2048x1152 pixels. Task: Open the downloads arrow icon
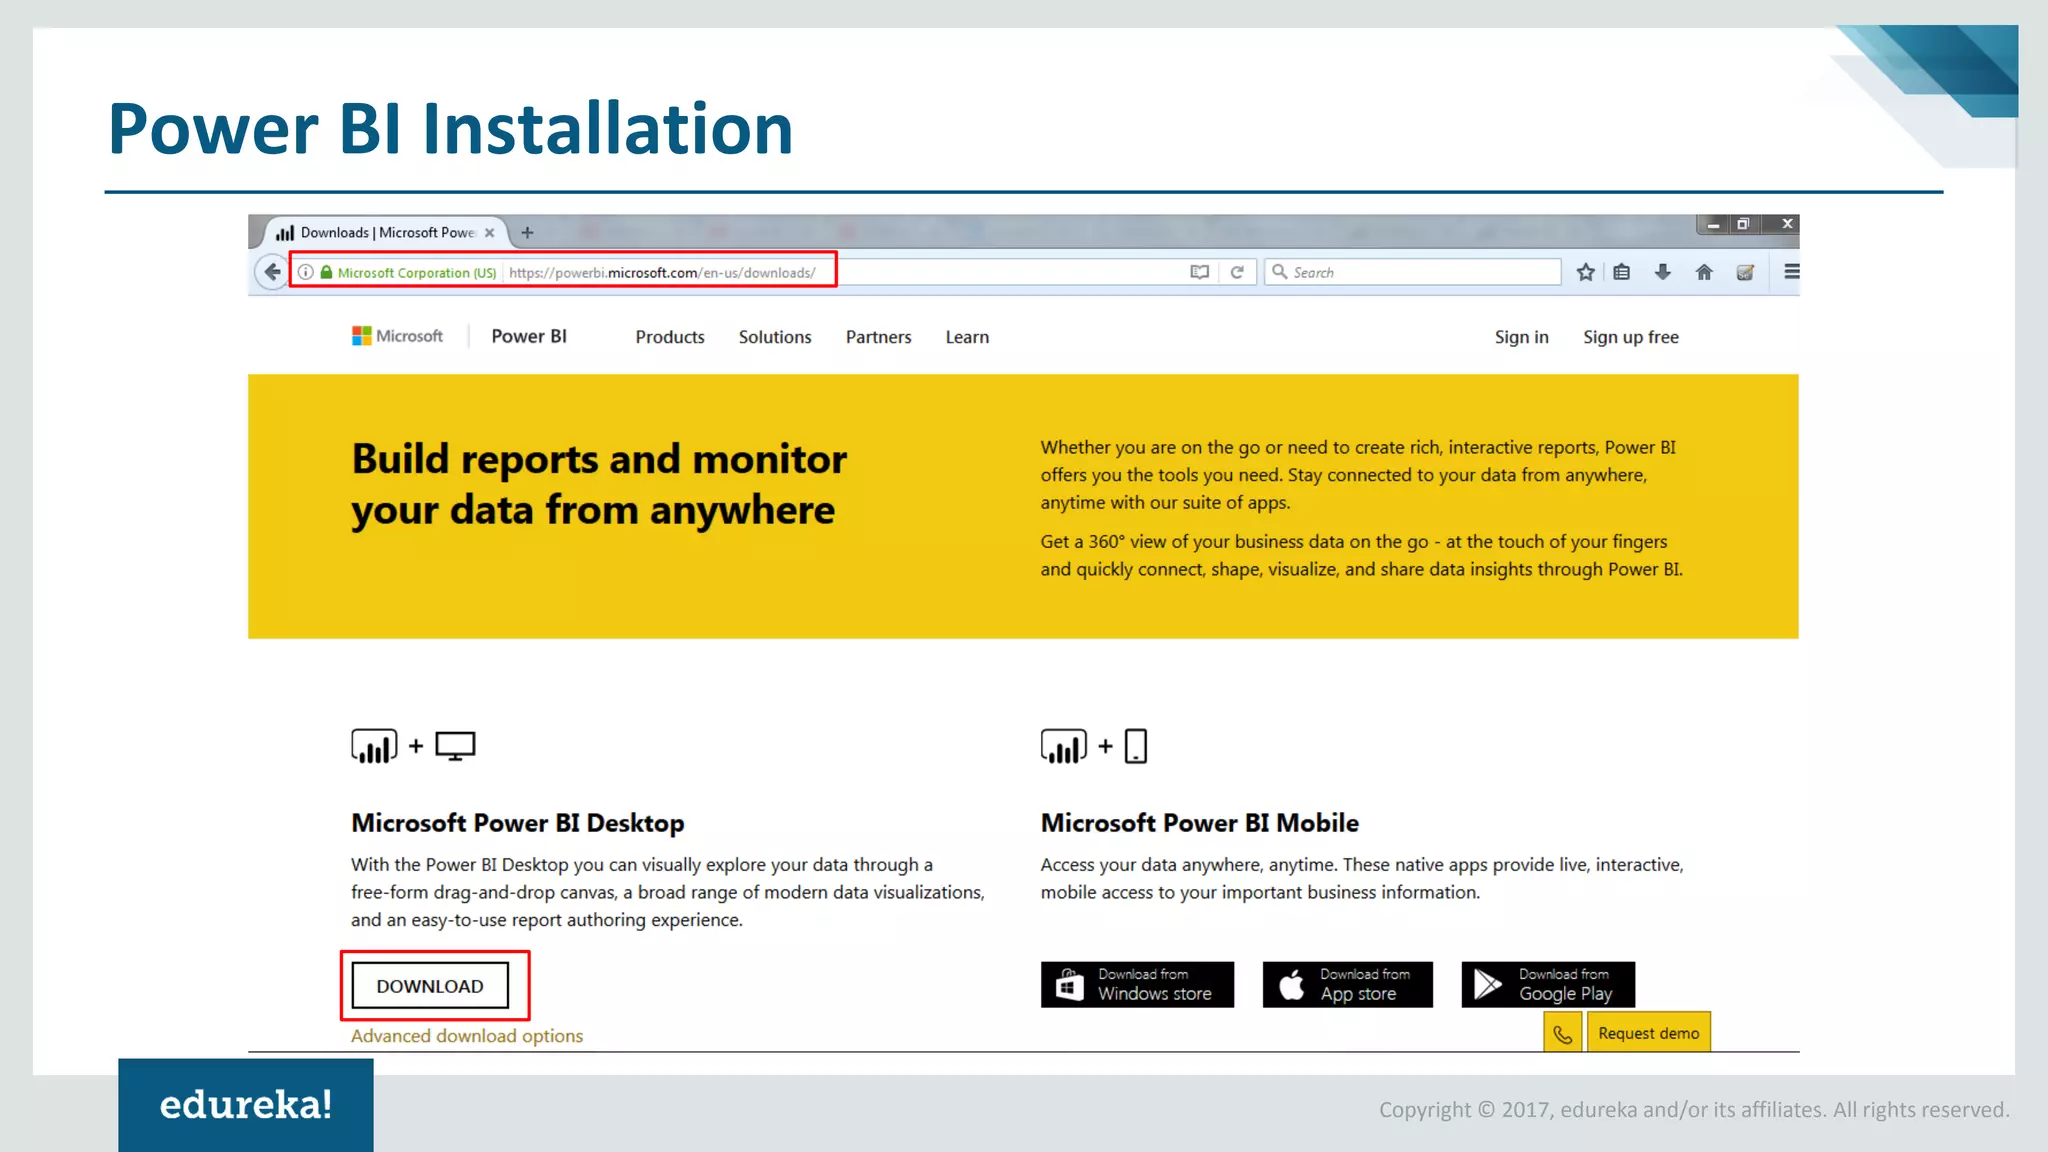(1663, 272)
